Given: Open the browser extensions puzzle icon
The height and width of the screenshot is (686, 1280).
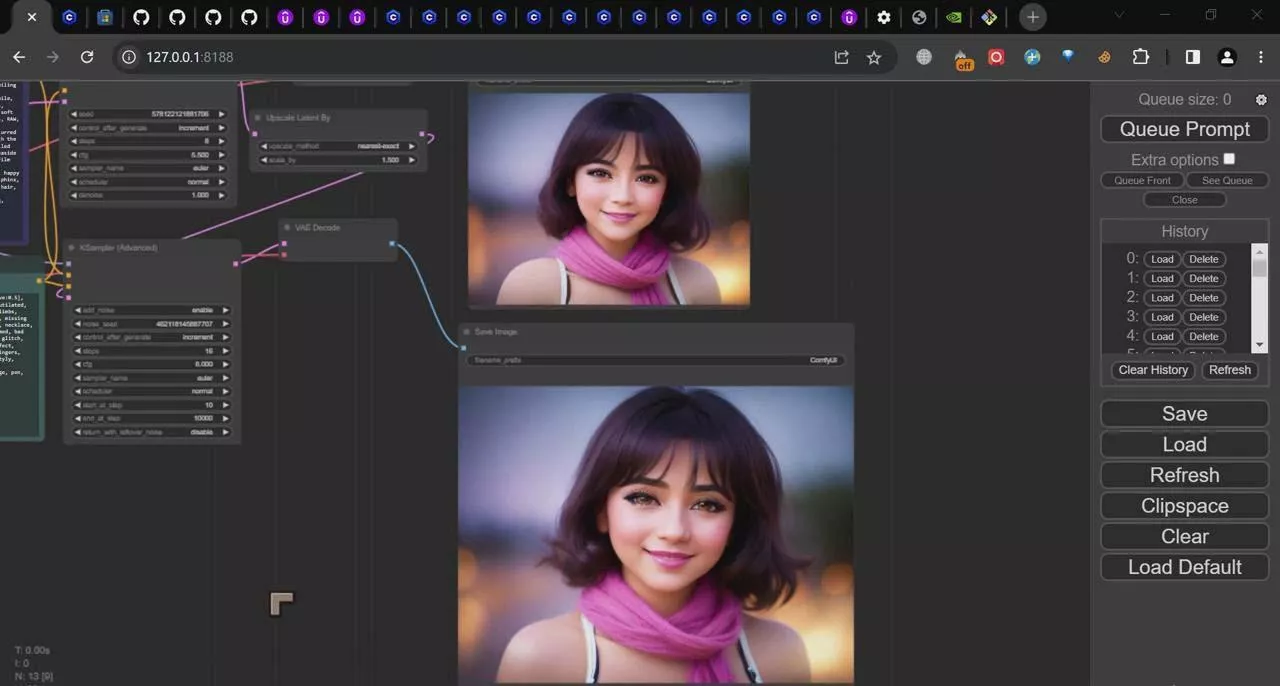Looking at the screenshot, I should (1140, 57).
